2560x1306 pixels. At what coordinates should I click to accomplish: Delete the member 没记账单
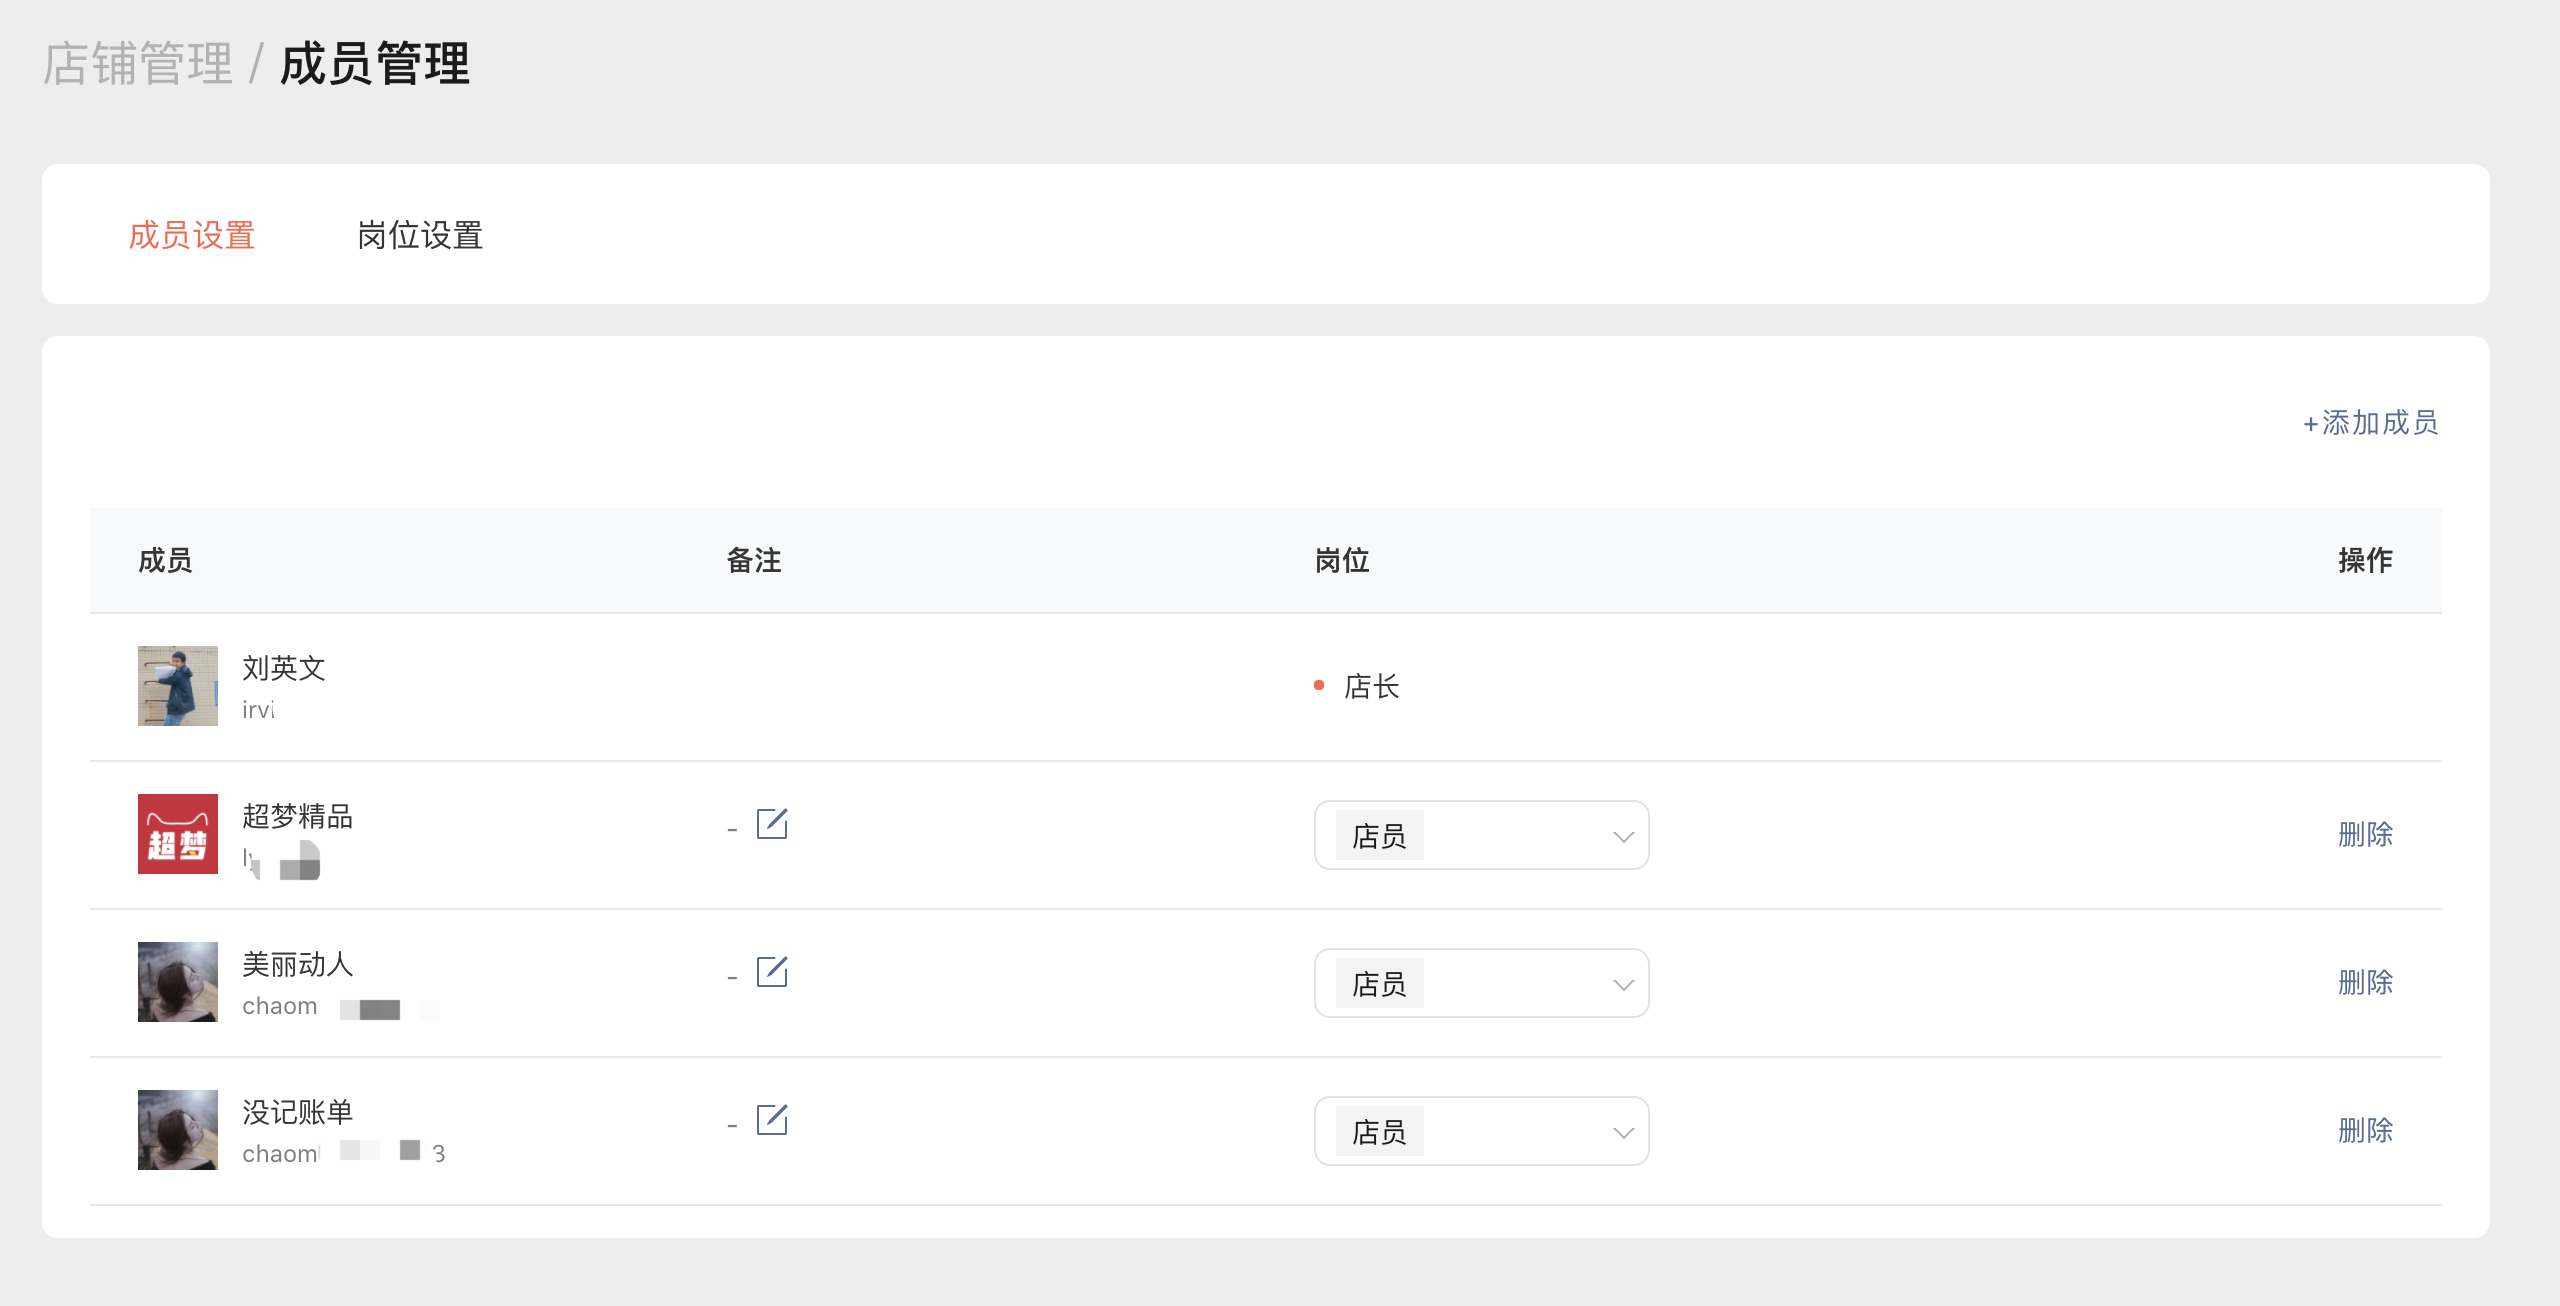2365,1130
